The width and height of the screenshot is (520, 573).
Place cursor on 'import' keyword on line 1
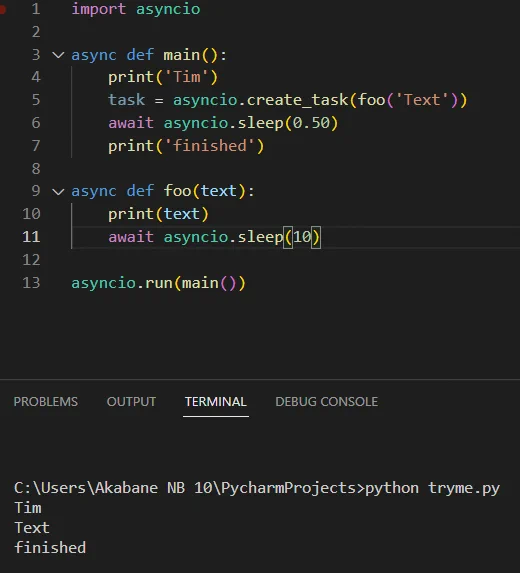point(99,9)
